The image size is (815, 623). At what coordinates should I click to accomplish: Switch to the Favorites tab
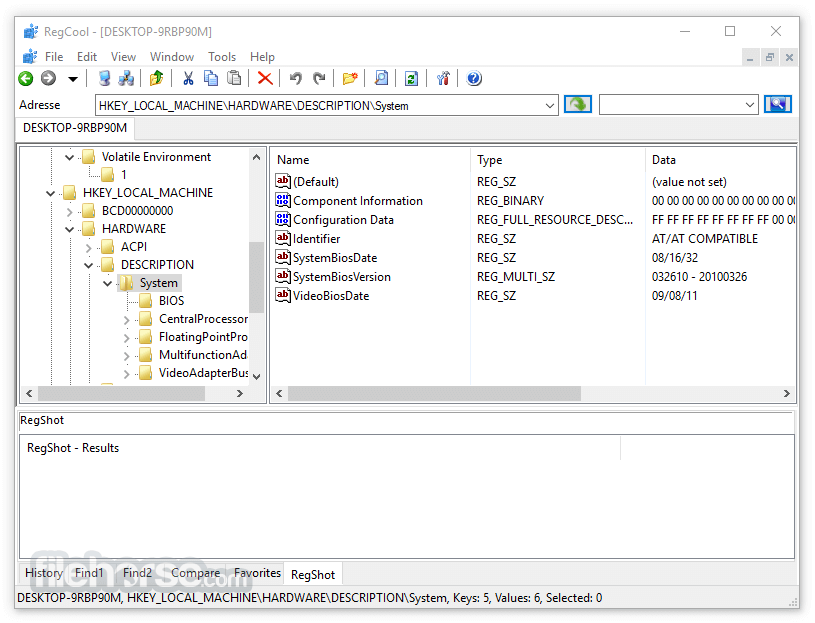257,573
